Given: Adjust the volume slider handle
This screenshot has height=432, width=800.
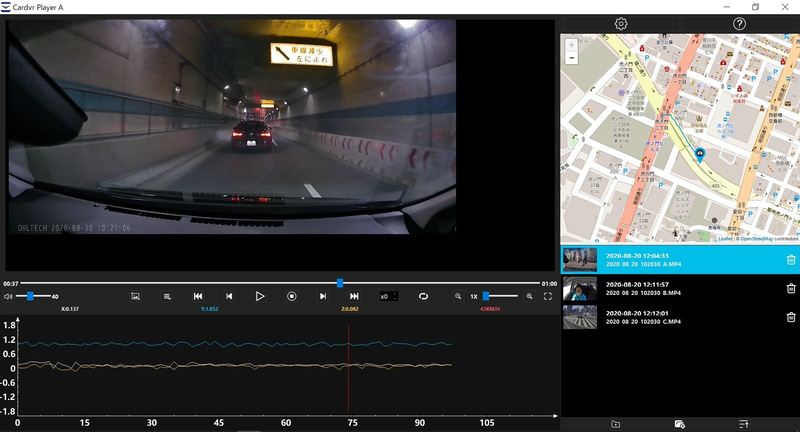Looking at the screenshot, I should 30,296.
